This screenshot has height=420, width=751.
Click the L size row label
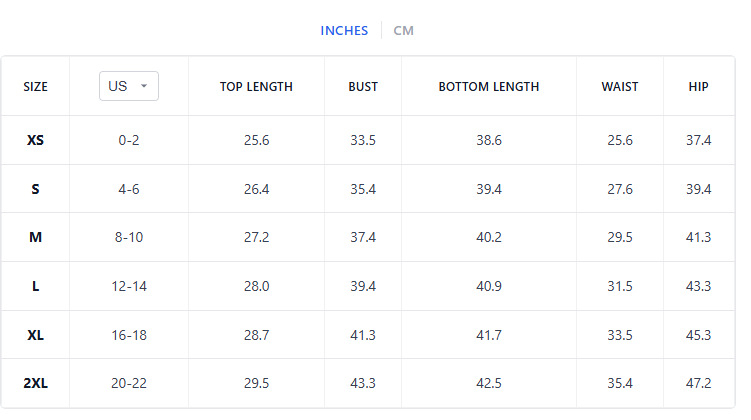pyautogui.click(x=35, y=286)
